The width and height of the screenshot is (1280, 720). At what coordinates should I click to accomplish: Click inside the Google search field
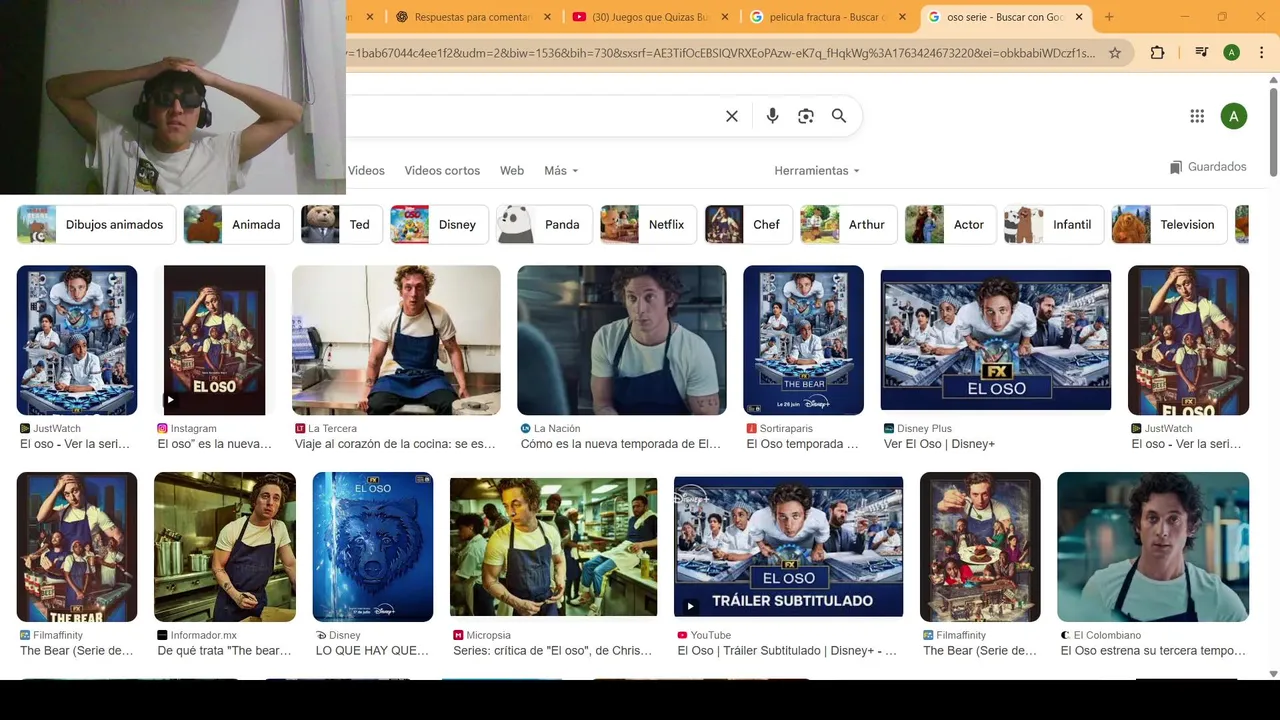530,116
